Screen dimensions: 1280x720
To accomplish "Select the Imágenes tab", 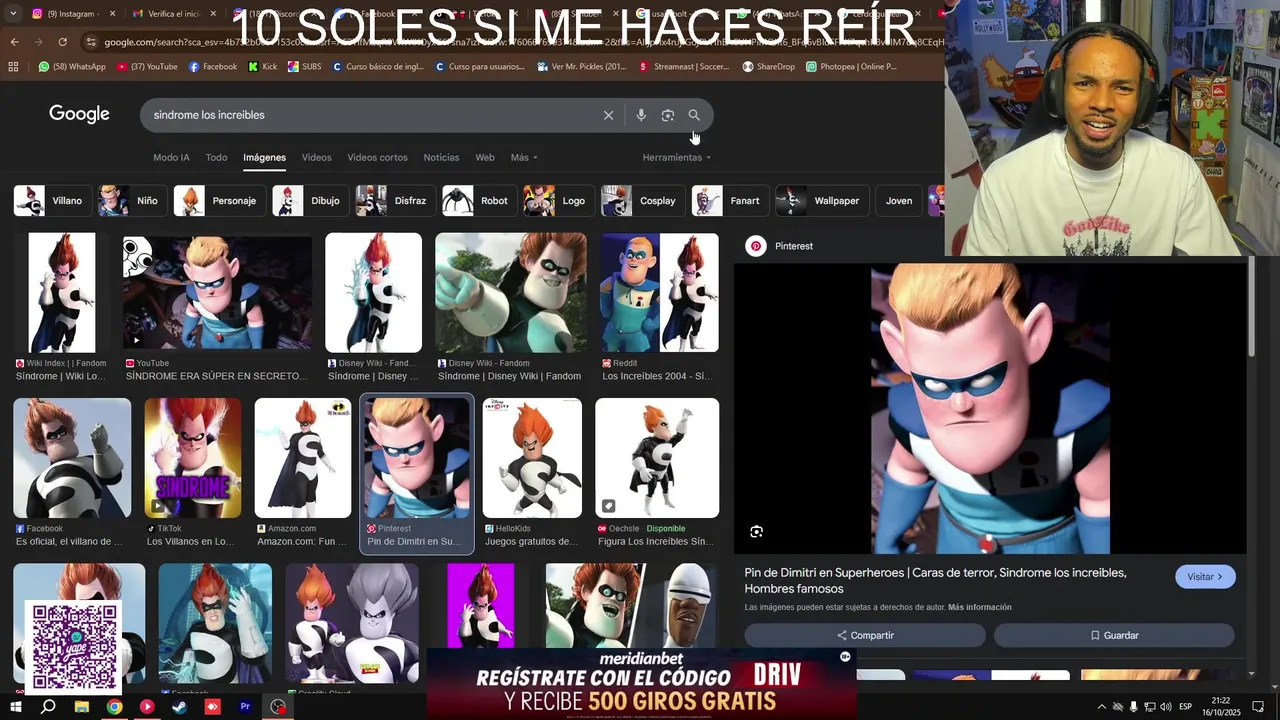I will coord(264,157).
